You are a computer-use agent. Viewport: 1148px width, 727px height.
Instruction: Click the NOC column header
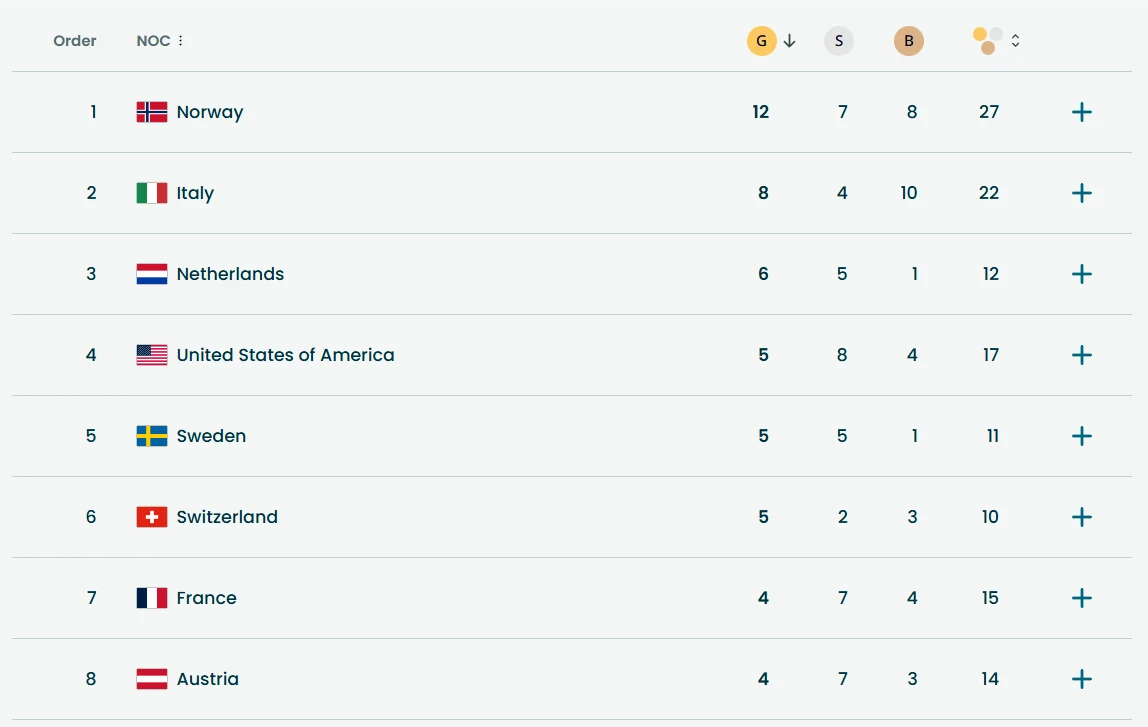pos(152,40)
